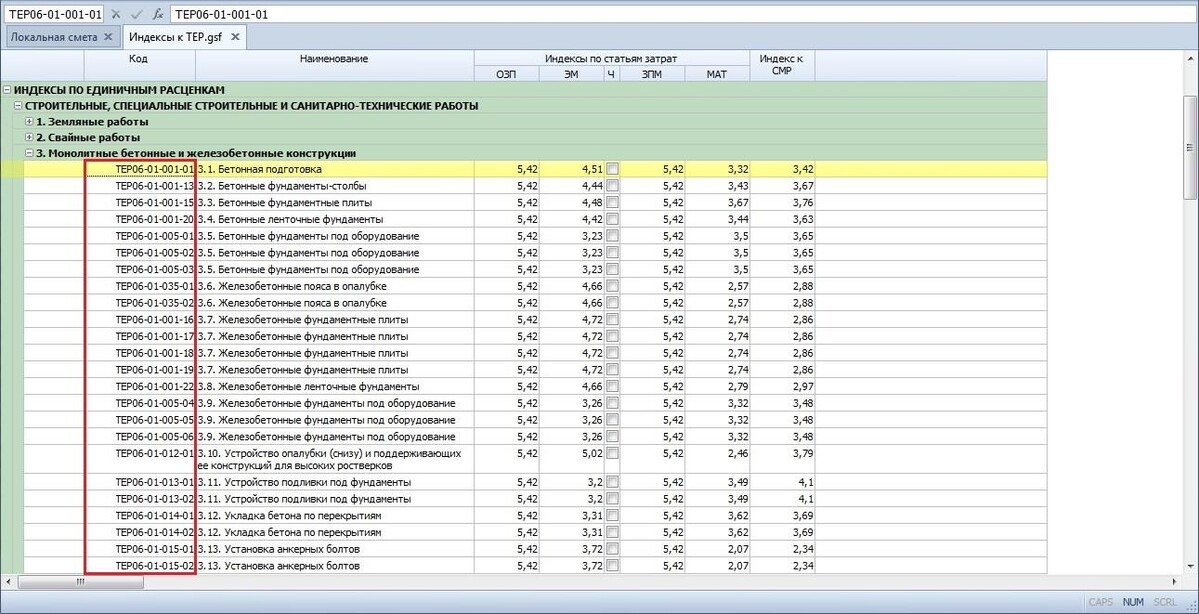Expand the 2. Свайные работы section
Viewport: 1199px width, 614px height.
tap(29, 137)
